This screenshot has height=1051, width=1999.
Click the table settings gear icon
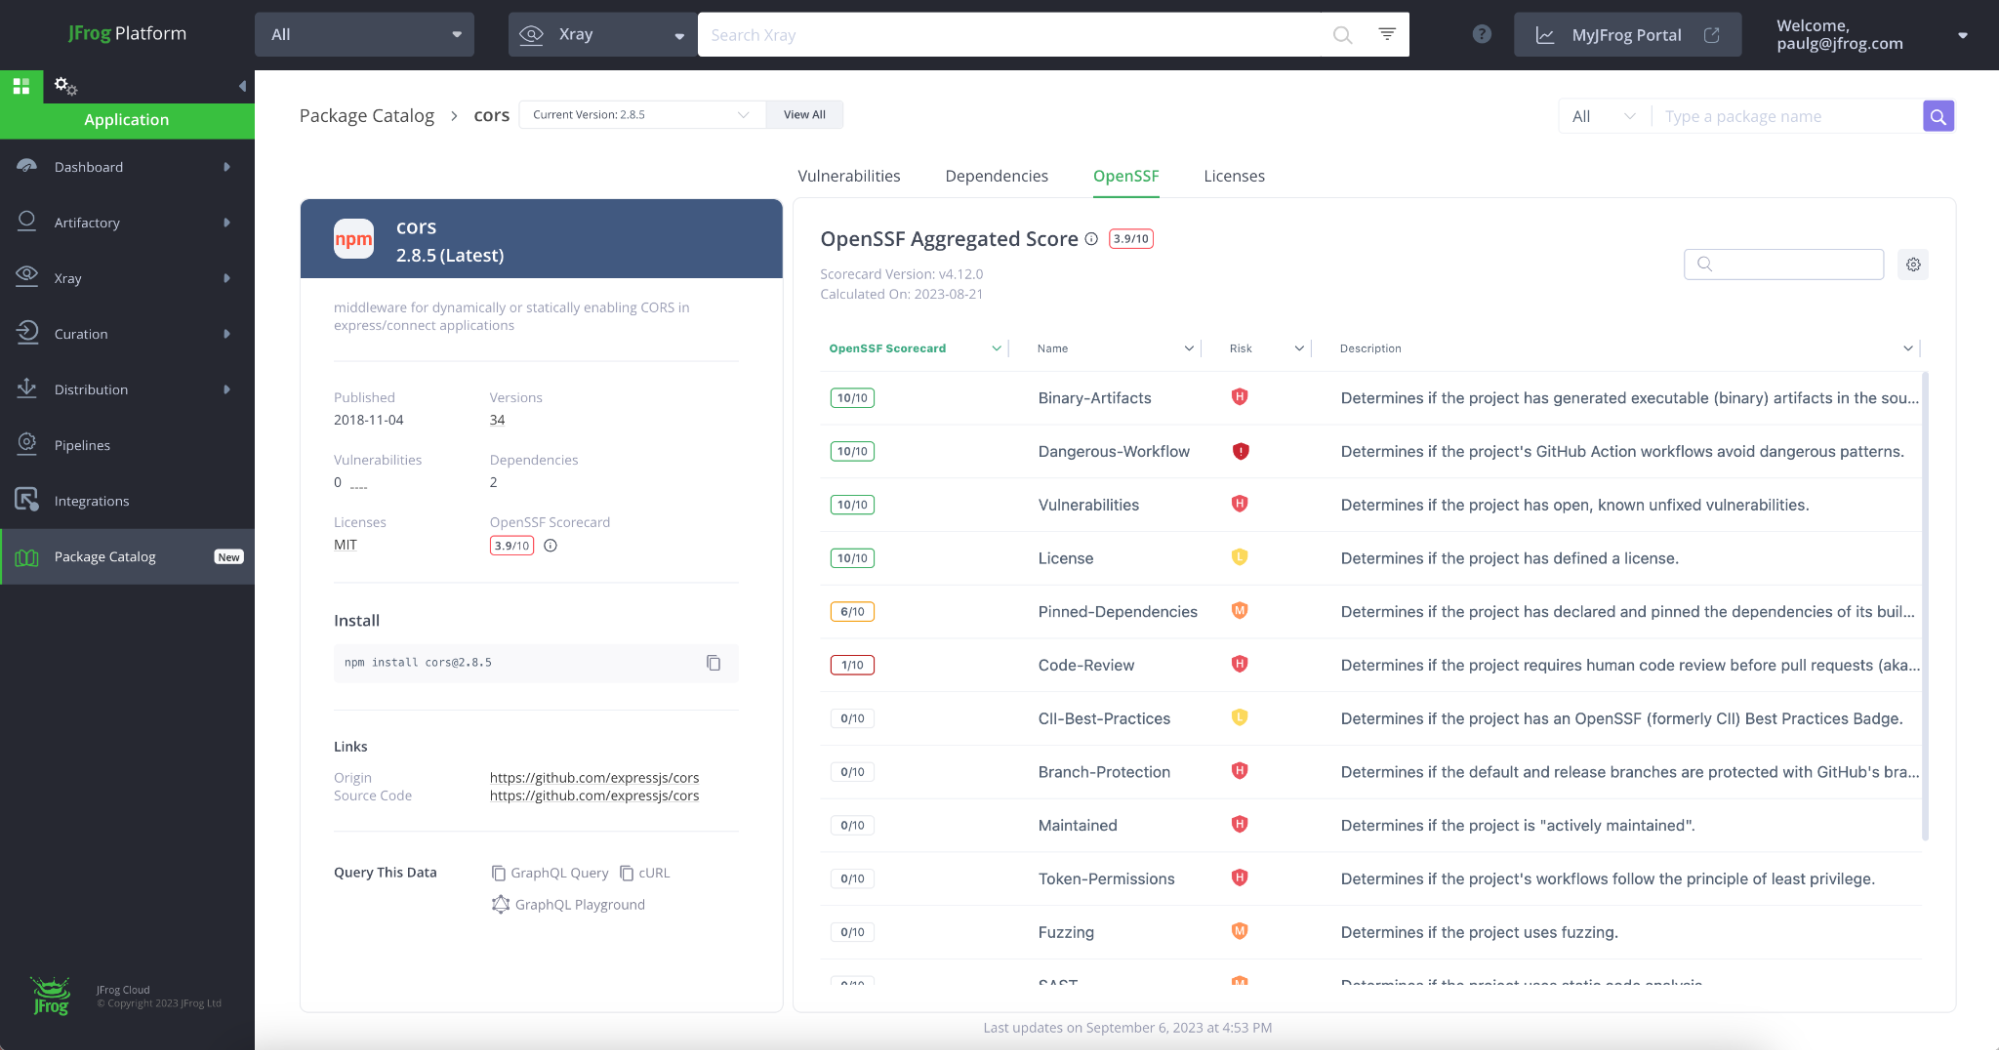[x=1912, y=265]
